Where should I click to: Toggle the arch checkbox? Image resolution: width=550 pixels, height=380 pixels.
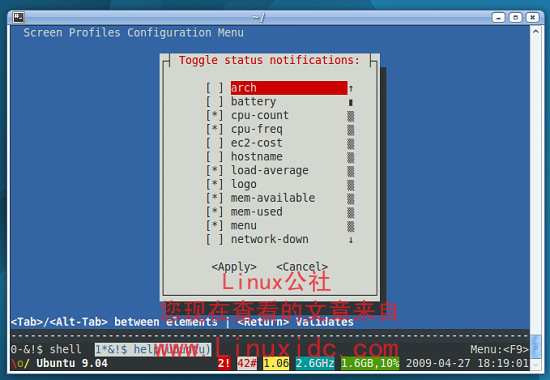click(214, 88)
